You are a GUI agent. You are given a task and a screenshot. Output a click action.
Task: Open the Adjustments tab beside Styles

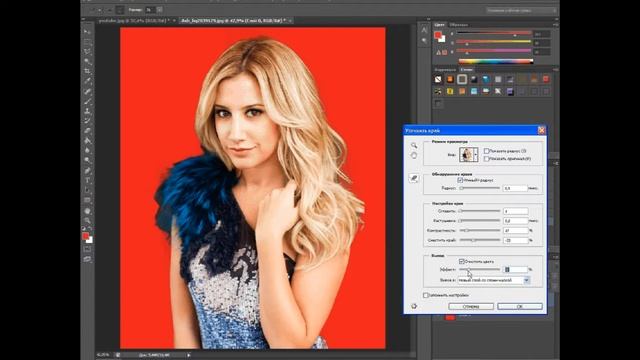445,70
